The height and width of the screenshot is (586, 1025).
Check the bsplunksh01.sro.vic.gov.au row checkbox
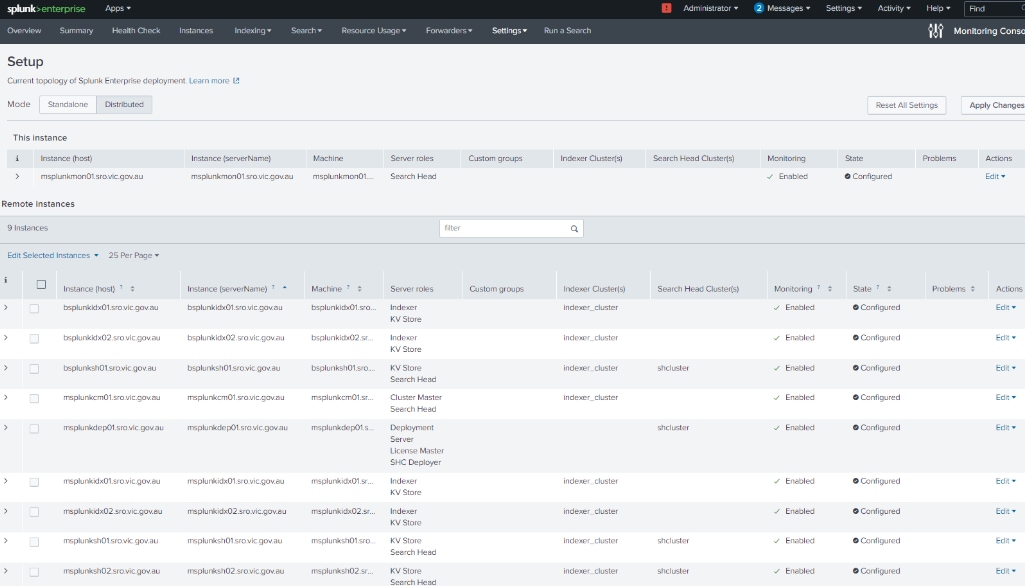point(34,368)
